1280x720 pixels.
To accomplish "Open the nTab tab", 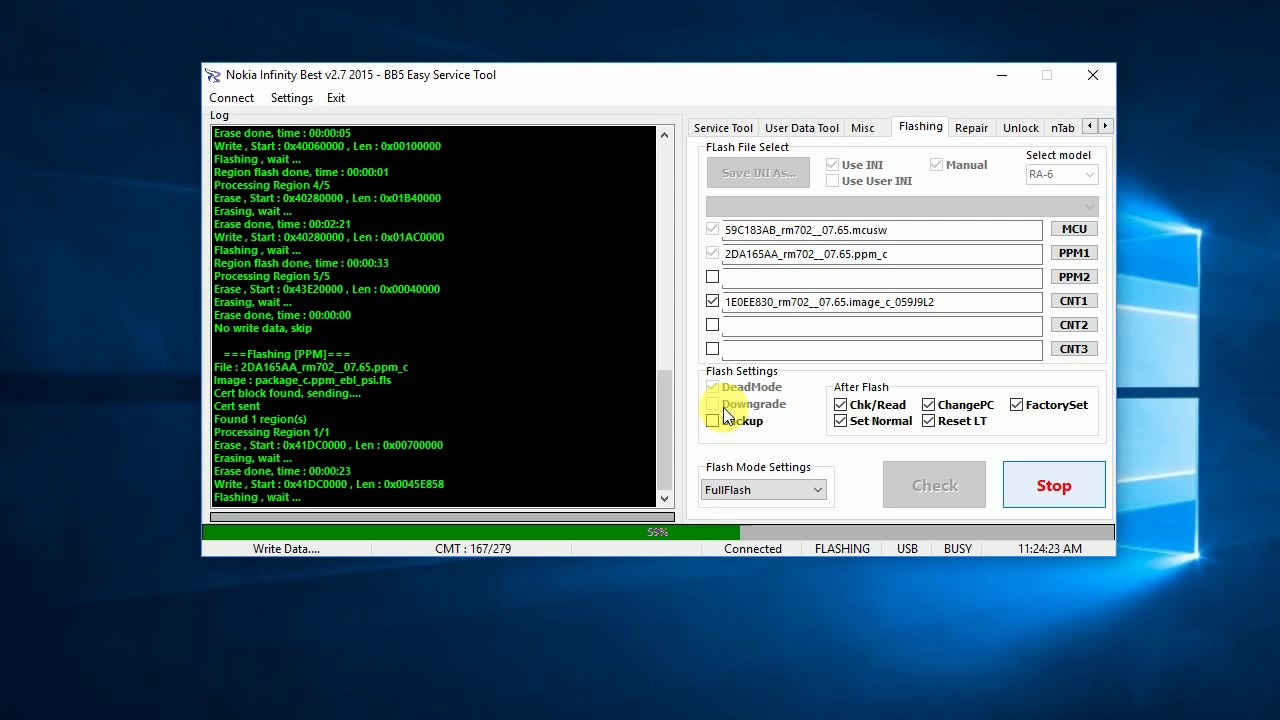I will [1062, 128].
